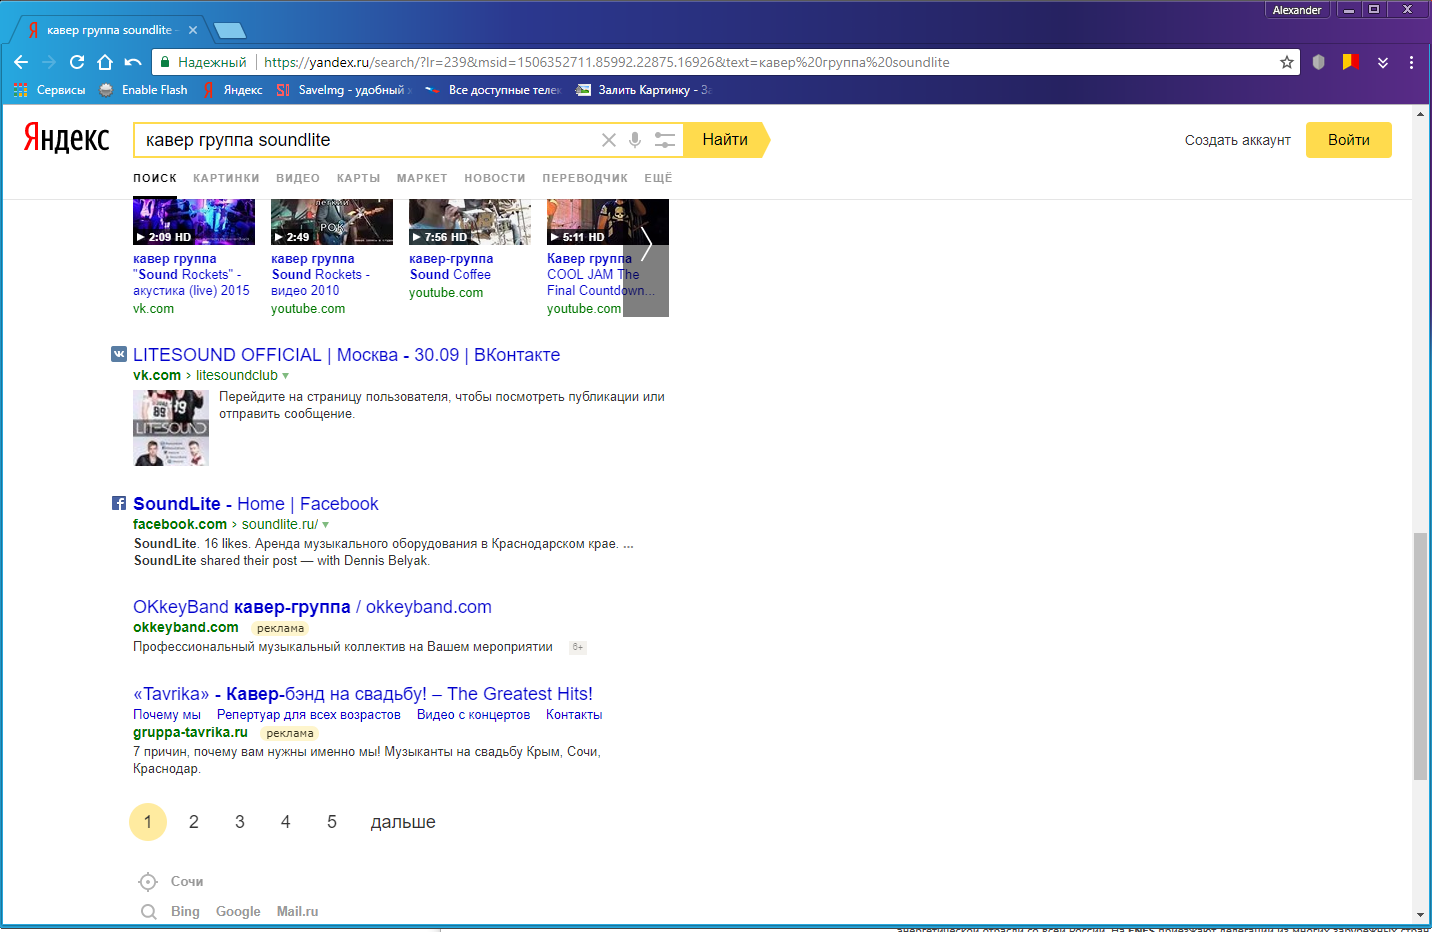Viewport: 1432px width, 932px height.
Task: Switch to the КАРТИНКИ tab
Action: coord(226,178)
